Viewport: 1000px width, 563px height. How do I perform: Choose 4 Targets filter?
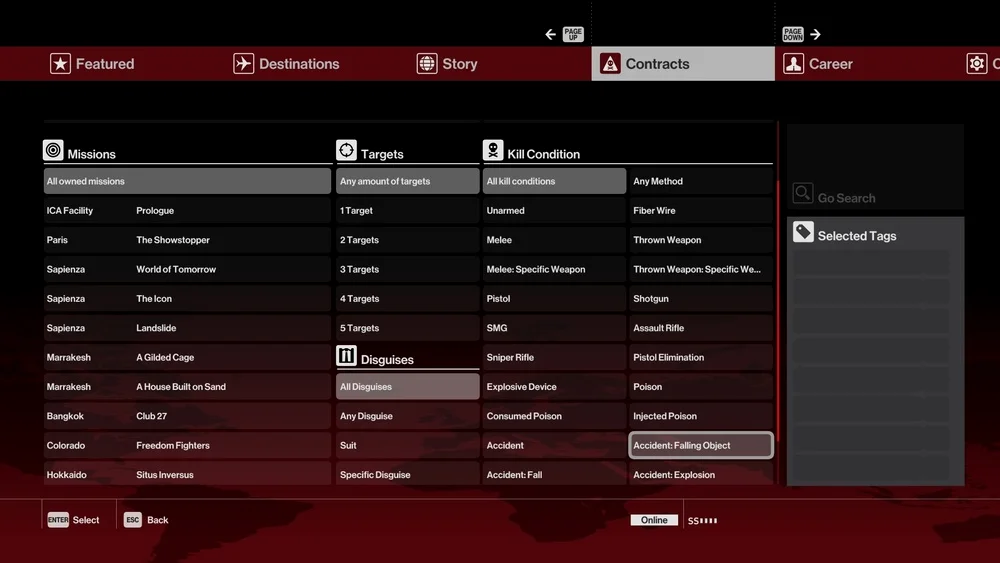point(408,298)
